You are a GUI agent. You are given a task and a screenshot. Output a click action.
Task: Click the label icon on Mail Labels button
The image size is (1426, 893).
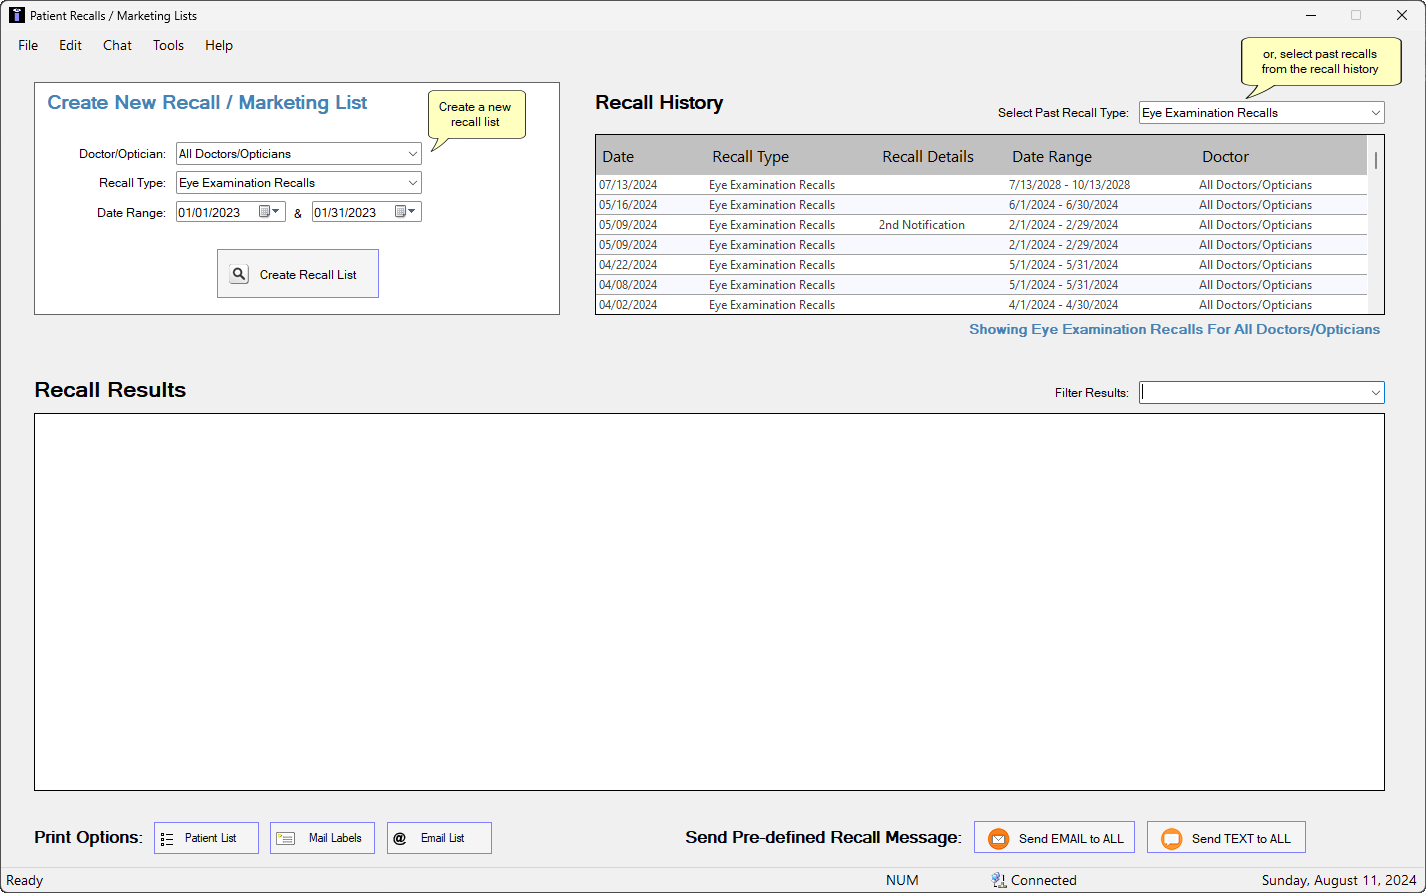pos(285,839)
